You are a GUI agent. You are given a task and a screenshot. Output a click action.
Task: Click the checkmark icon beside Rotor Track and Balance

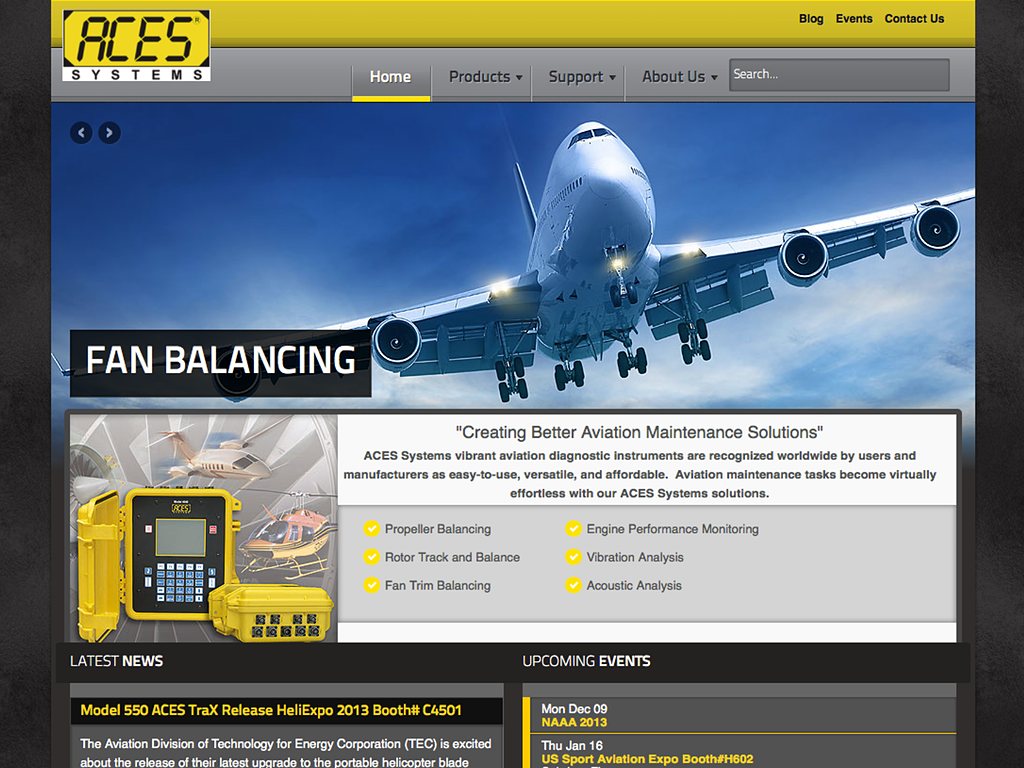372,556
